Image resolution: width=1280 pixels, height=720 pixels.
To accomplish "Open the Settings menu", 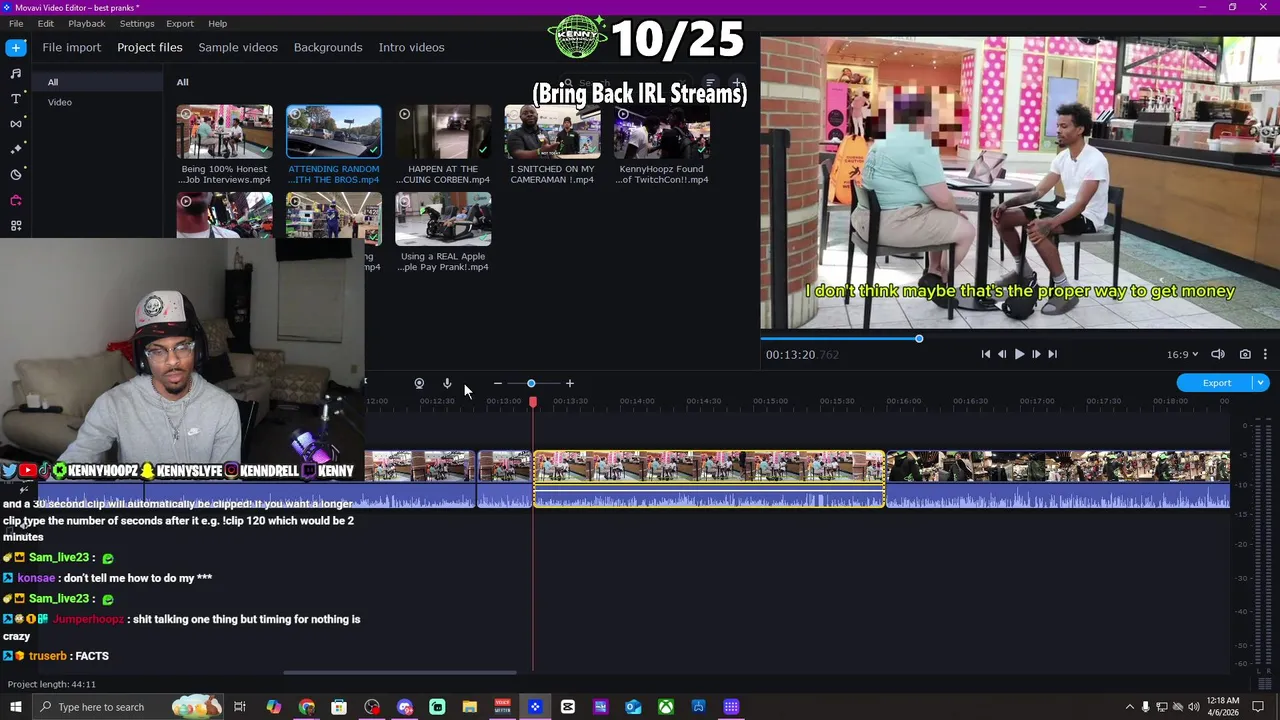I will point(137,23).
